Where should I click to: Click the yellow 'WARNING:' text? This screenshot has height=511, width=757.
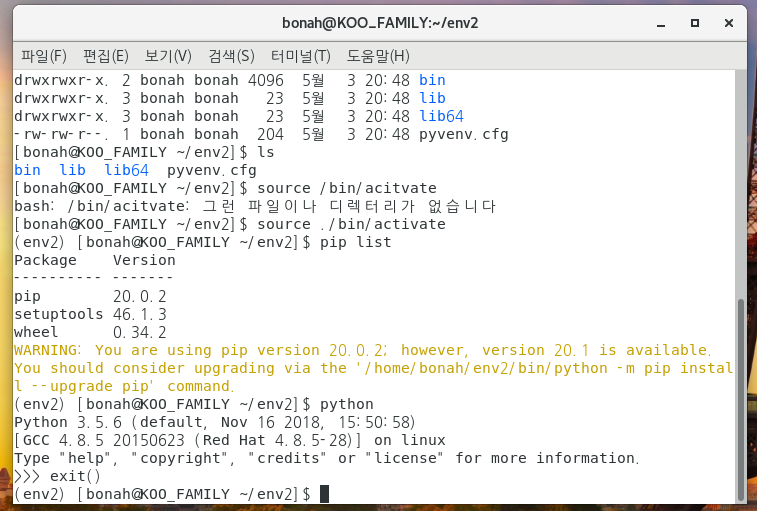coord(48,350)
